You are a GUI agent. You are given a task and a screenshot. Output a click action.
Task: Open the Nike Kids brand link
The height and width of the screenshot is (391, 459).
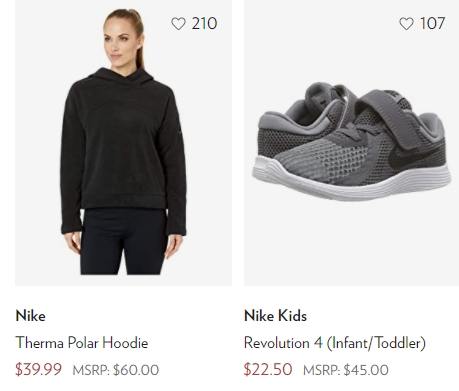pos(275,316)
